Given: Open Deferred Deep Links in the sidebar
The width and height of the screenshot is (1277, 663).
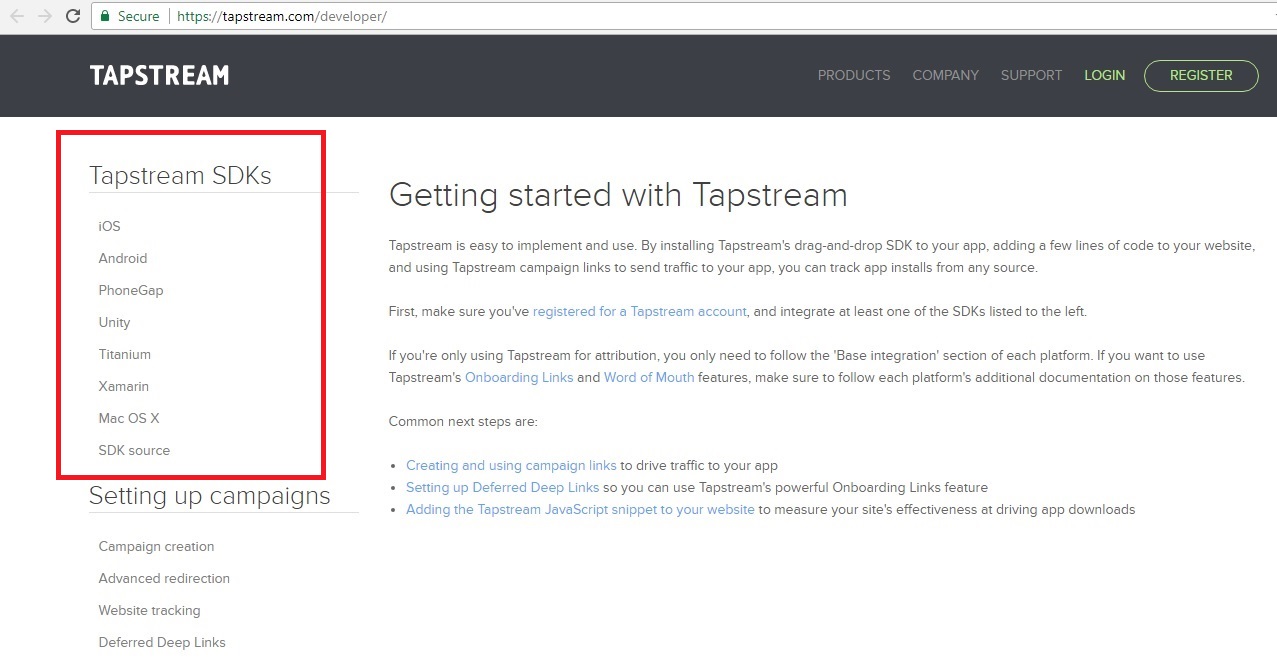Looking at the screenshot, I should click(x=162, y=642).
